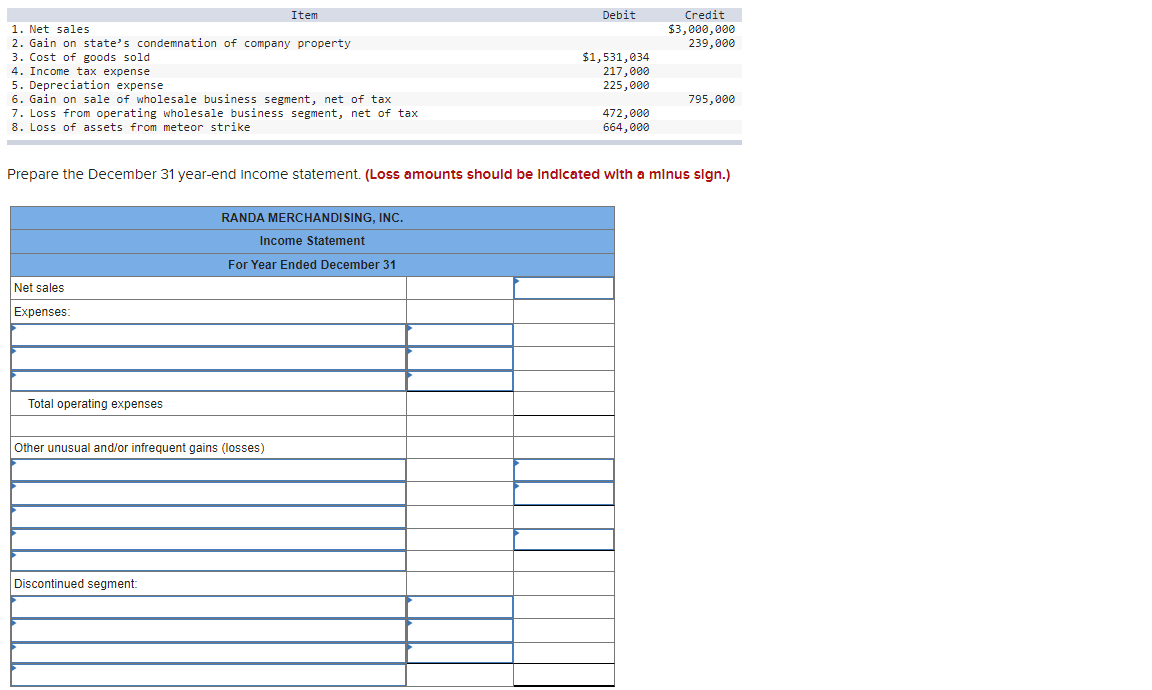The width and height of the screenshot is (1152, 690).
Task: Open the third expense name dropdown under Expenses
Action: (209, 381)
